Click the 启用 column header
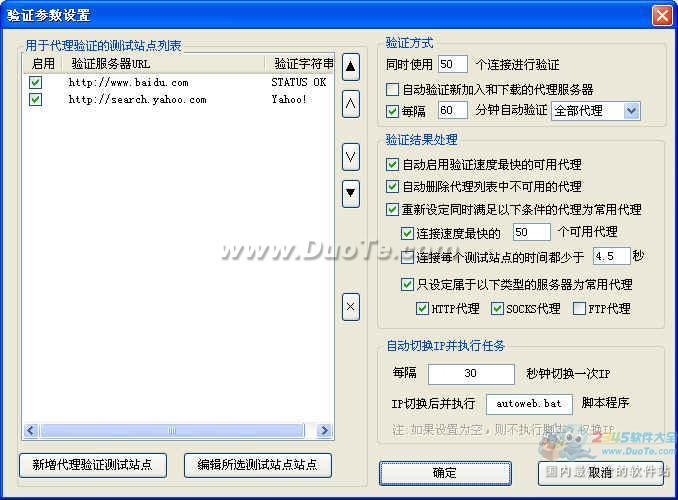 [x=43, y=63]
